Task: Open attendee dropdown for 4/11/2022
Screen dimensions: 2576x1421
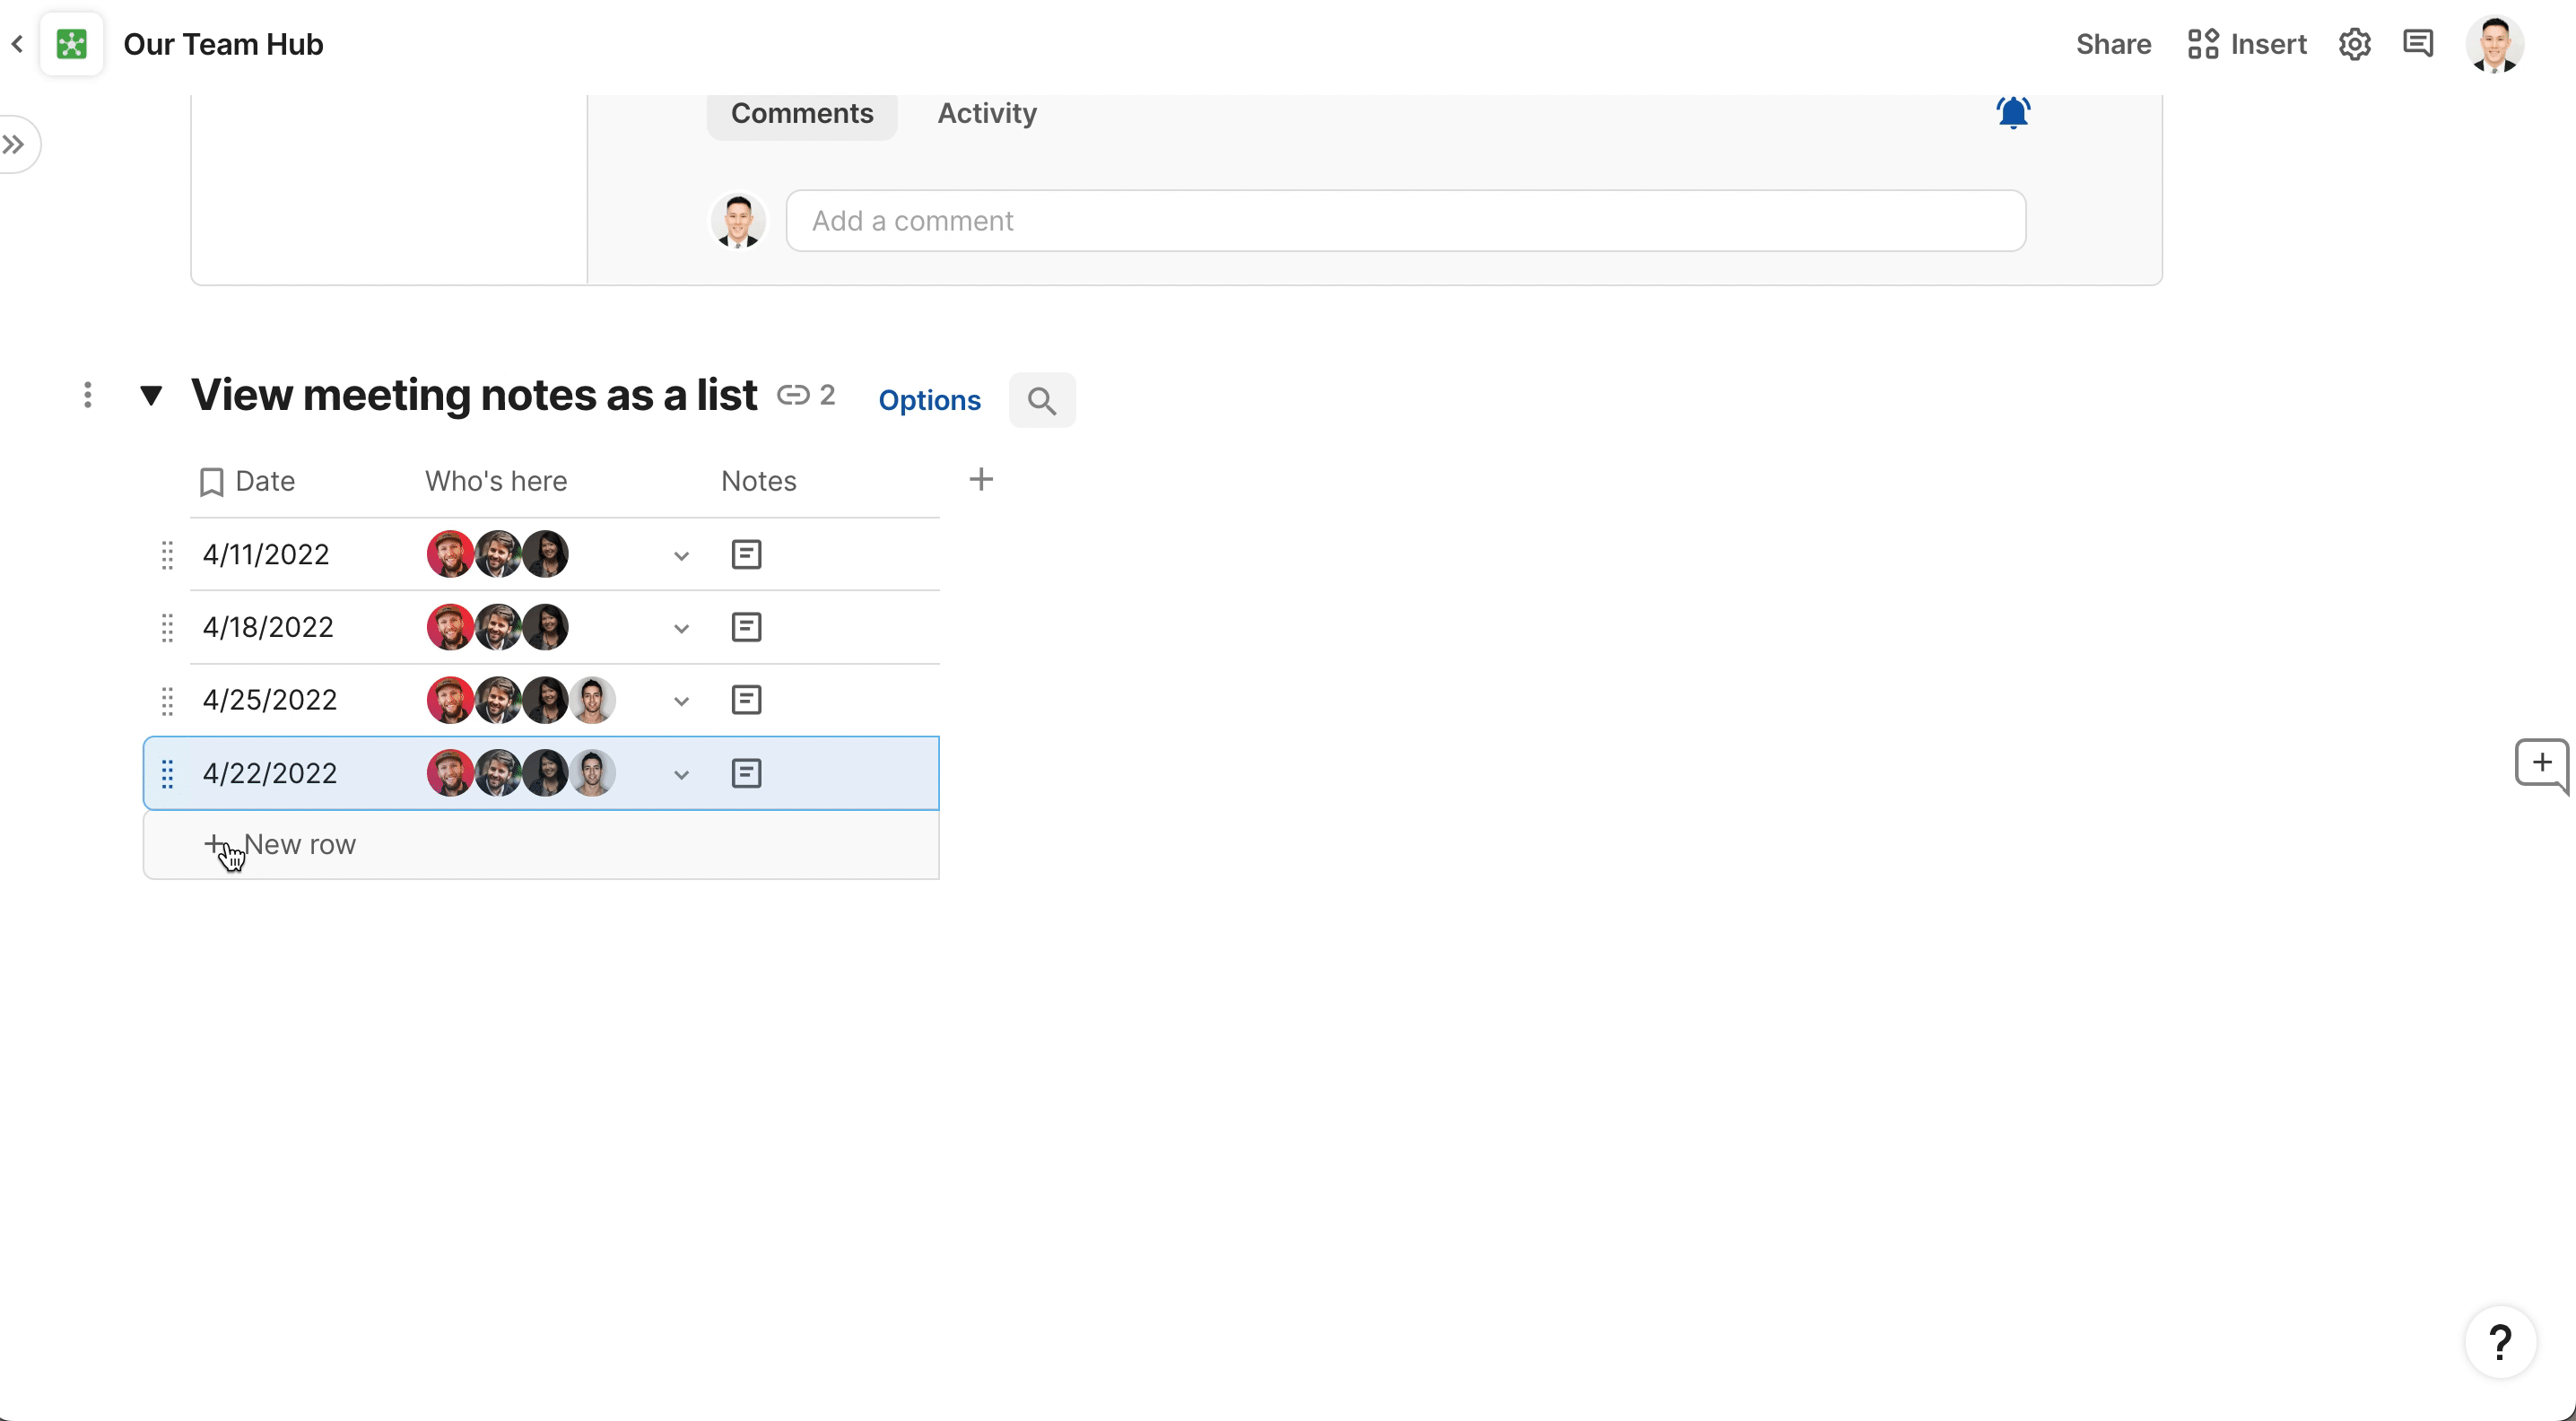Action: pyautogui.click(x=681, y=556)
